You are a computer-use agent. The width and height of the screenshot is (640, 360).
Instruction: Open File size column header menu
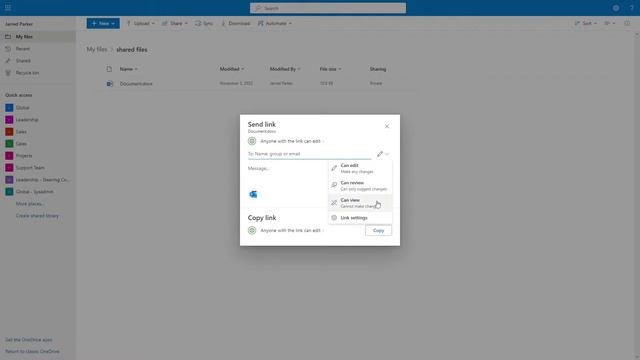pyautogui.click(x=330, y=69)
